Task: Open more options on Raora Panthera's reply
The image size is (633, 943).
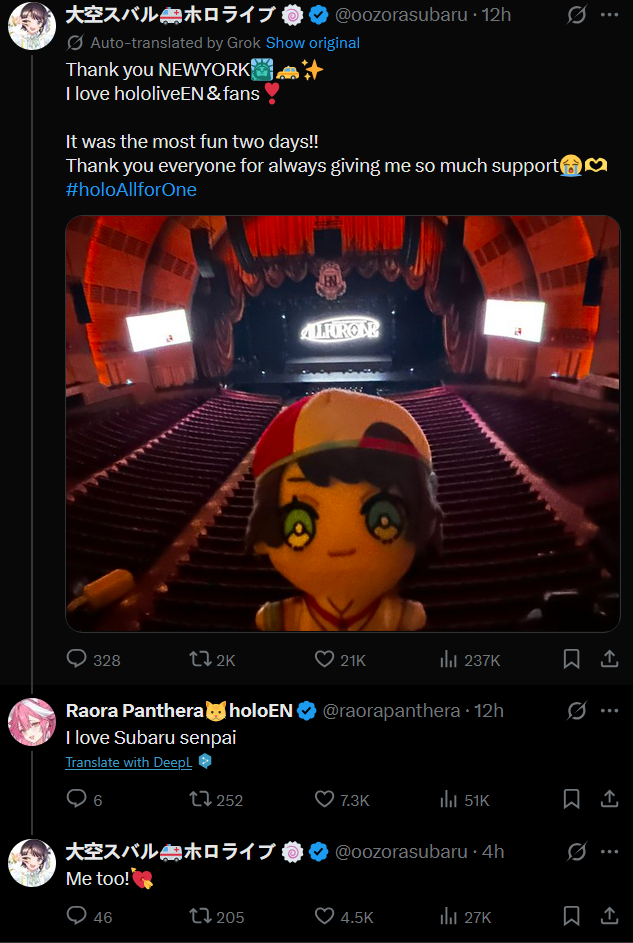Action: coord(609,711)
